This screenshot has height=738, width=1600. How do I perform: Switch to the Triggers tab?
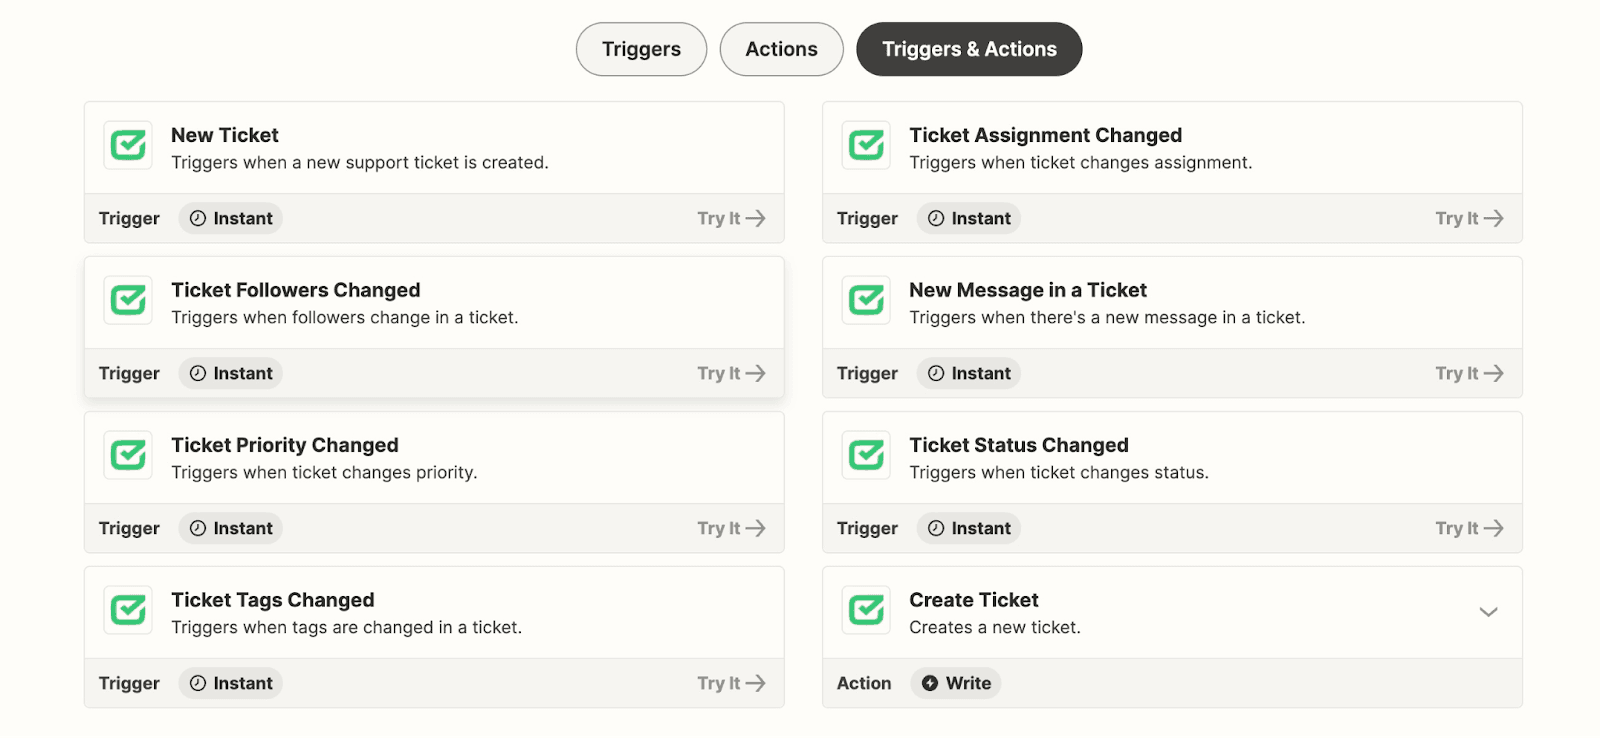point(641,49)
